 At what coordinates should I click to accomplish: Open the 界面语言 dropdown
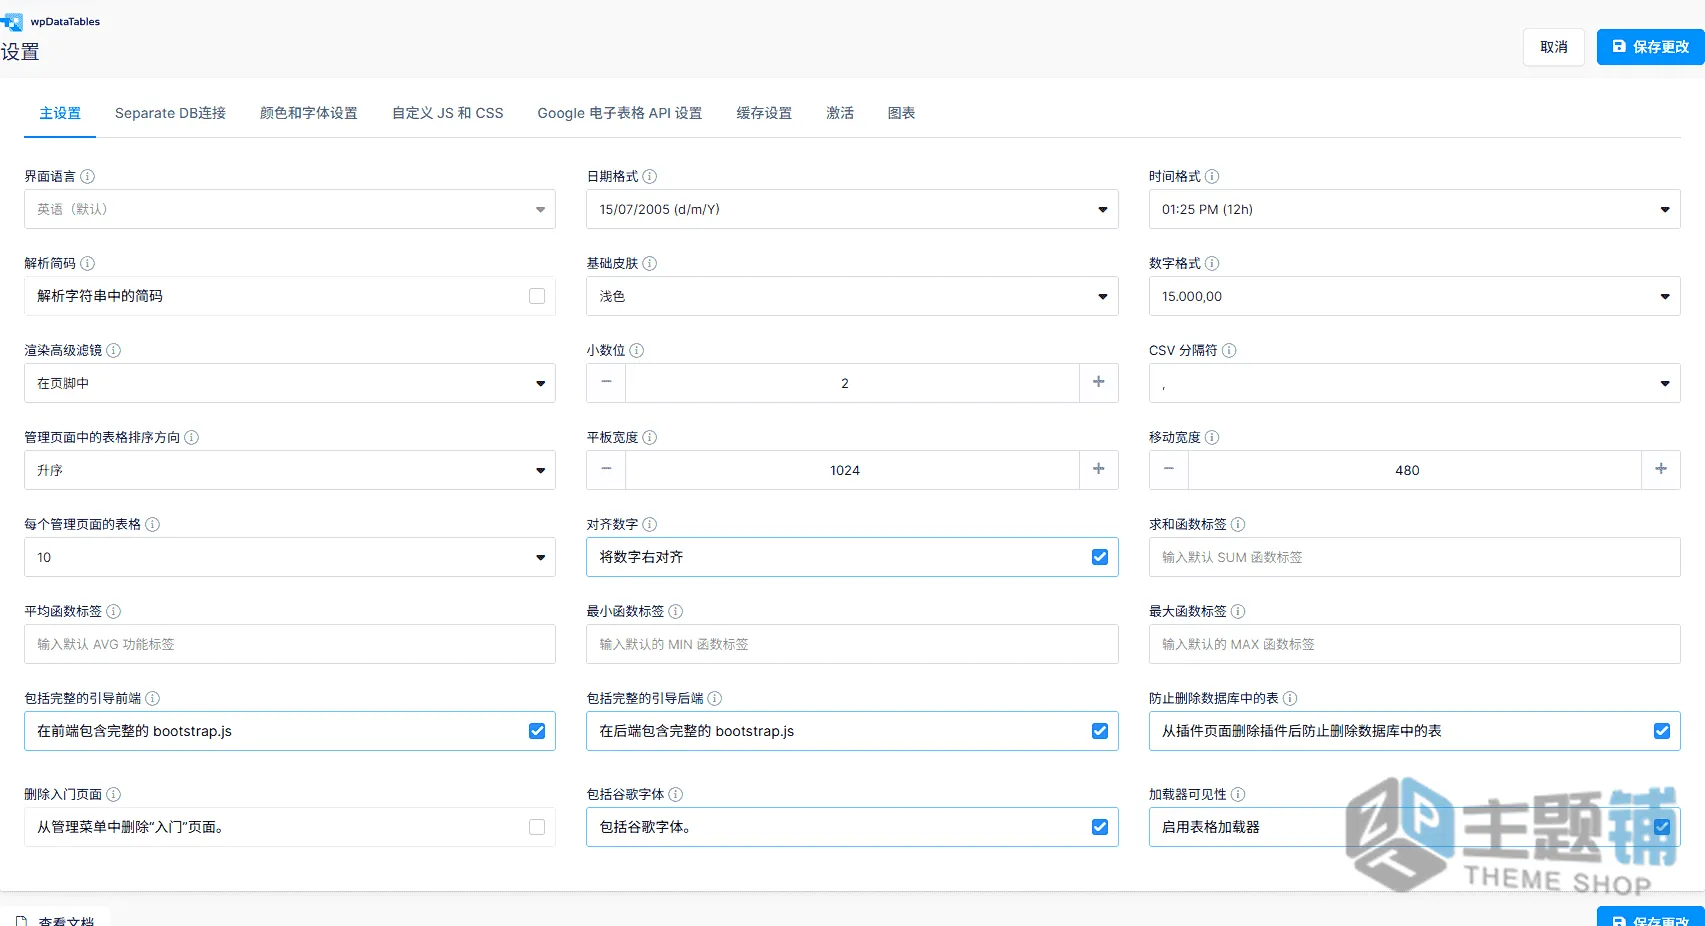click(x=290, y=209)
